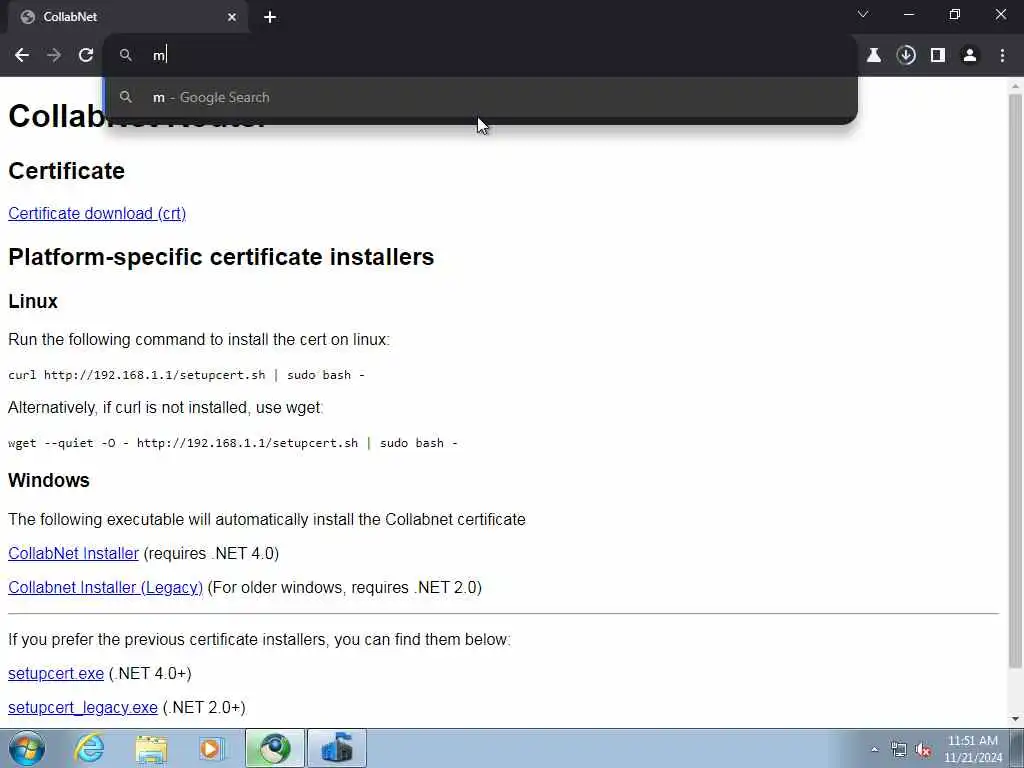
Task: Download setupcert_legacy.exe link
Action: point(82,707)
